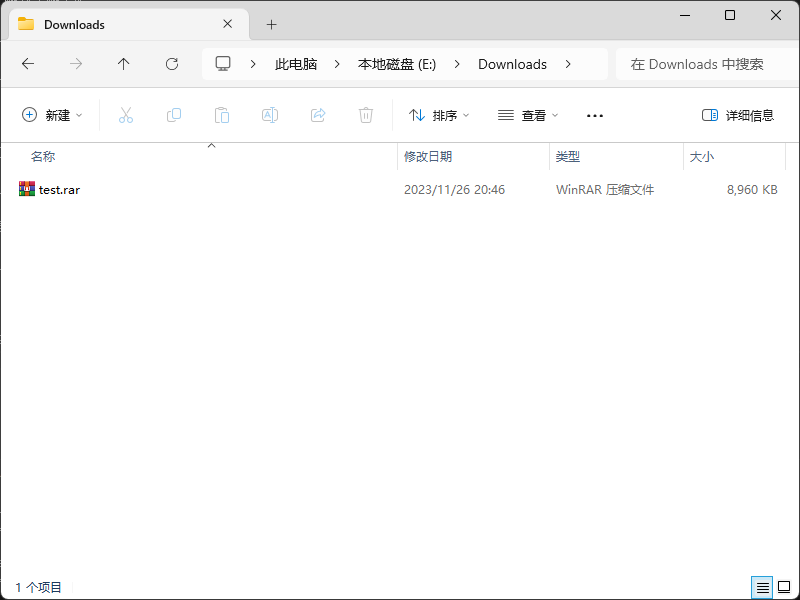Click the Copy icon in the toolbar
Screen dimensions: 800x600
pos(173,115)
